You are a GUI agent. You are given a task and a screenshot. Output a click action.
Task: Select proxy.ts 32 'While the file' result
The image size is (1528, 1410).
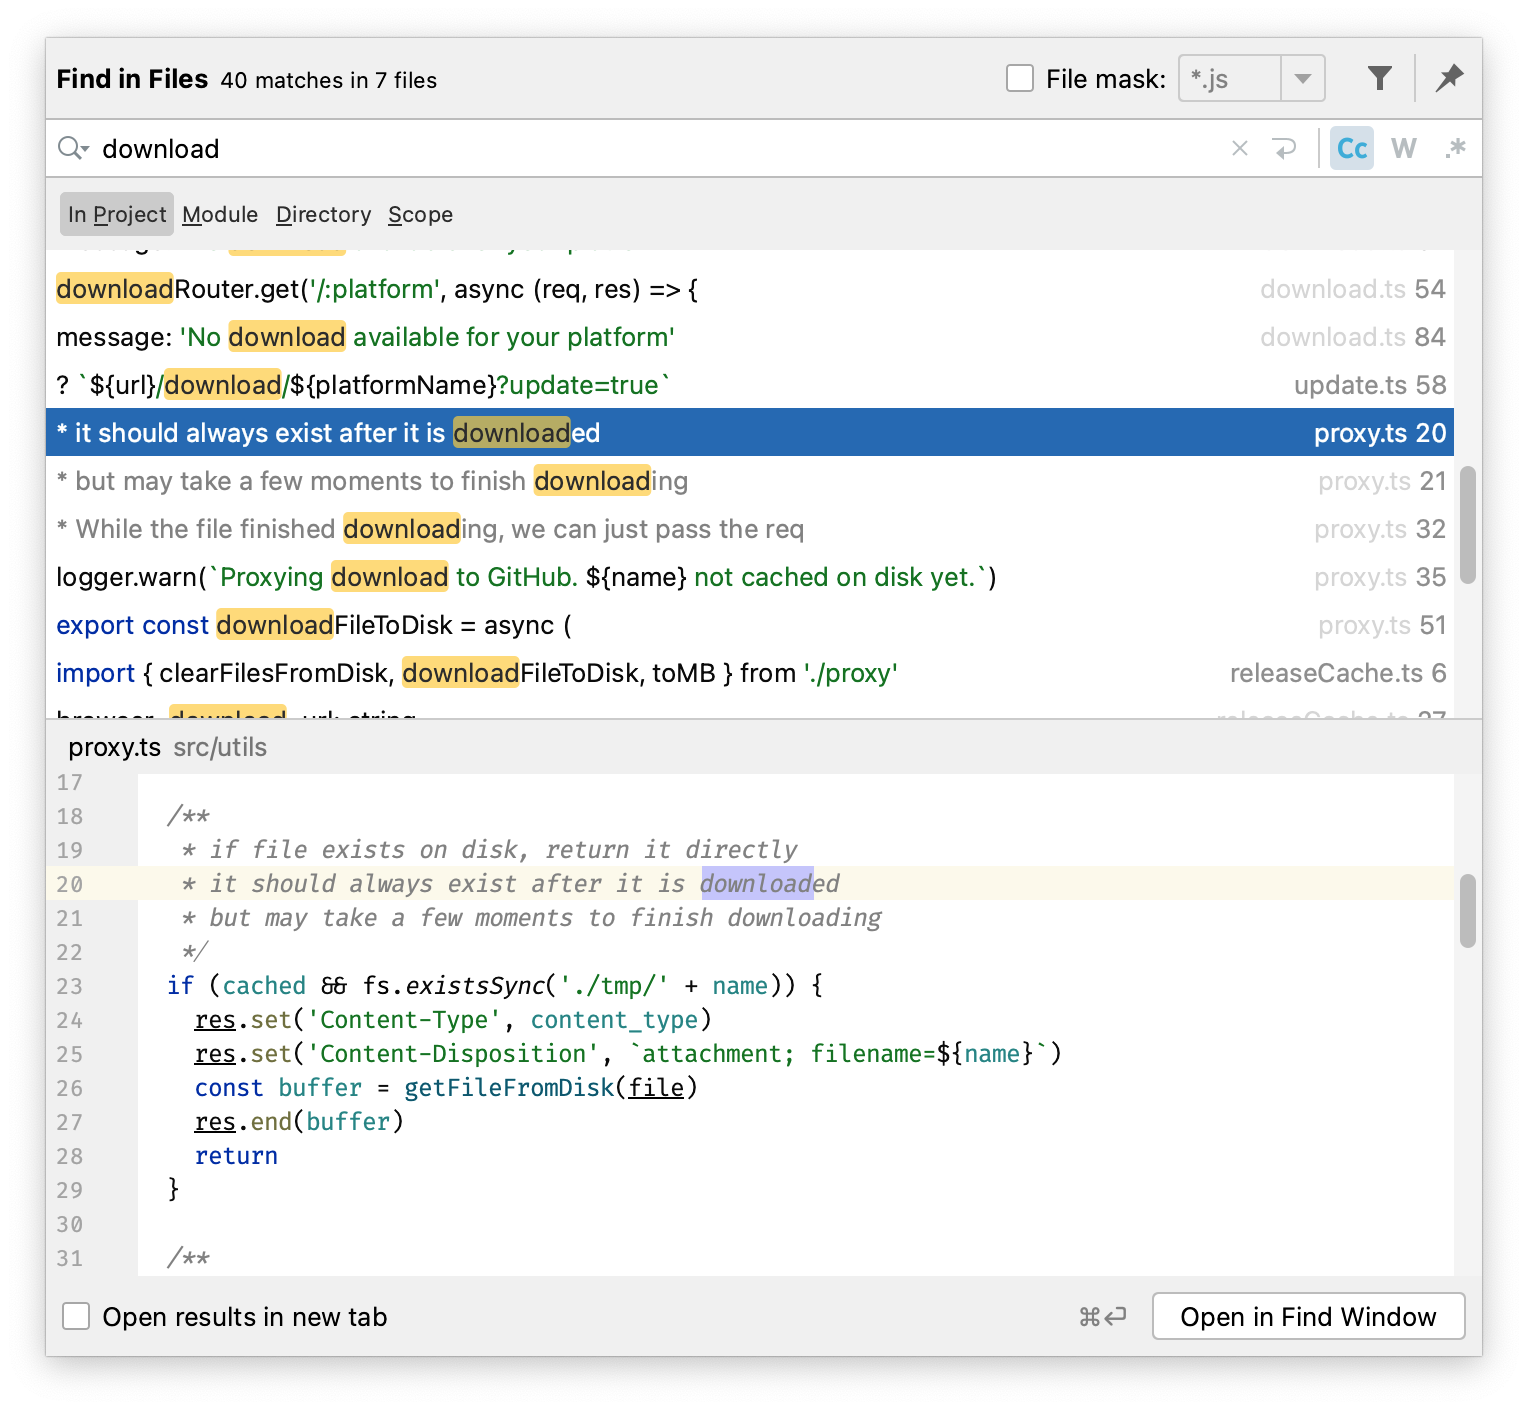(x=750, y=529)
